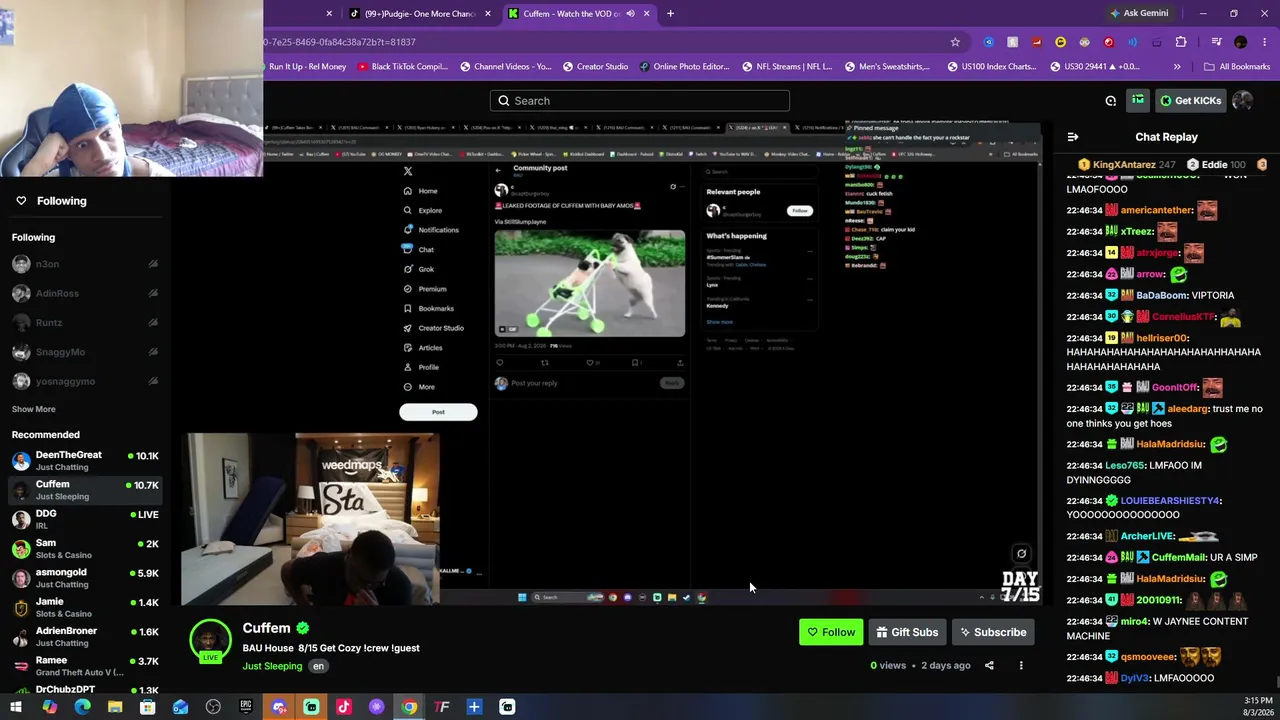Screen dimensions: 1280x720
Task: Mute the Cuffem tab audio icon
Action: [x=630, y=14]
